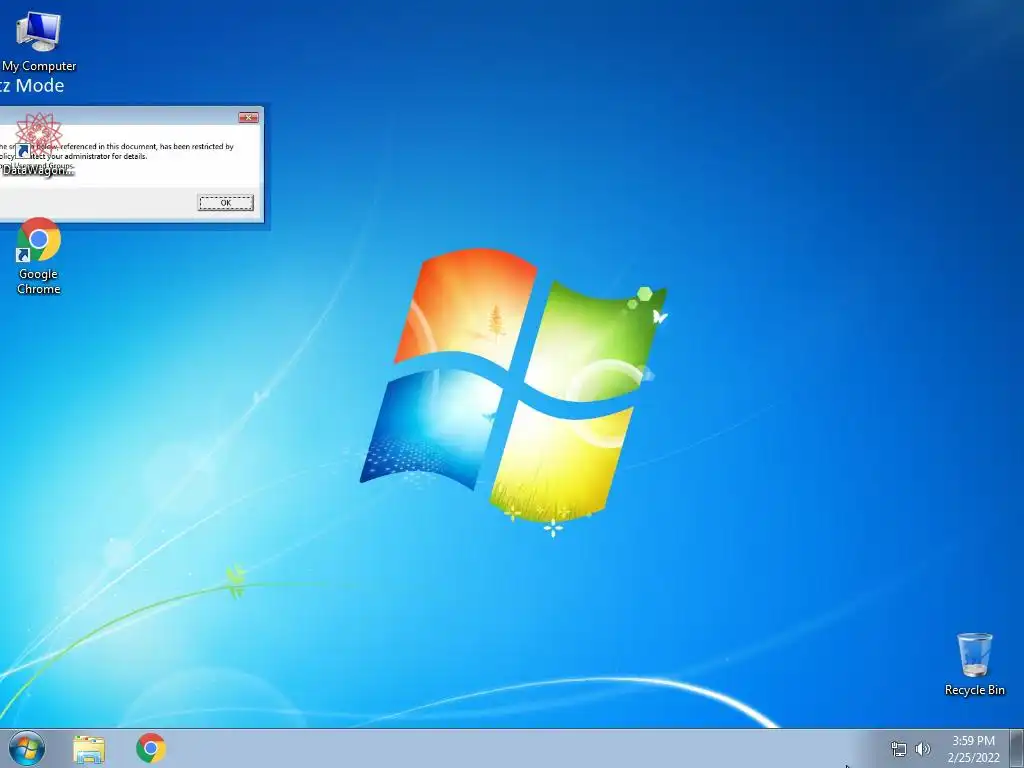Open the network status tray icon

[x=899, y=749]
